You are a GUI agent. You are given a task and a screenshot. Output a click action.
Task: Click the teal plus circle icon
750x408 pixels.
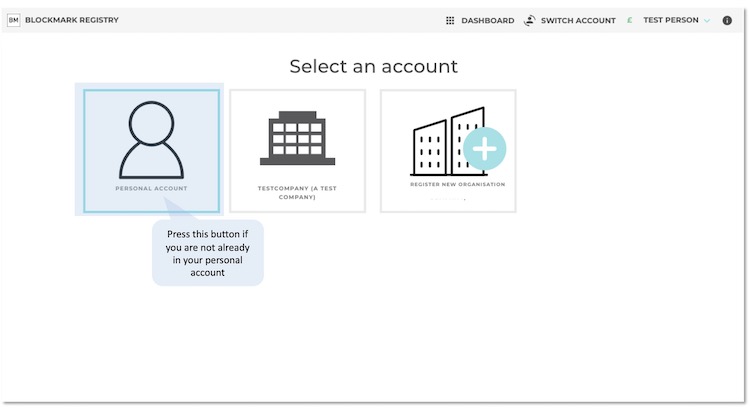tap(484, 149)
